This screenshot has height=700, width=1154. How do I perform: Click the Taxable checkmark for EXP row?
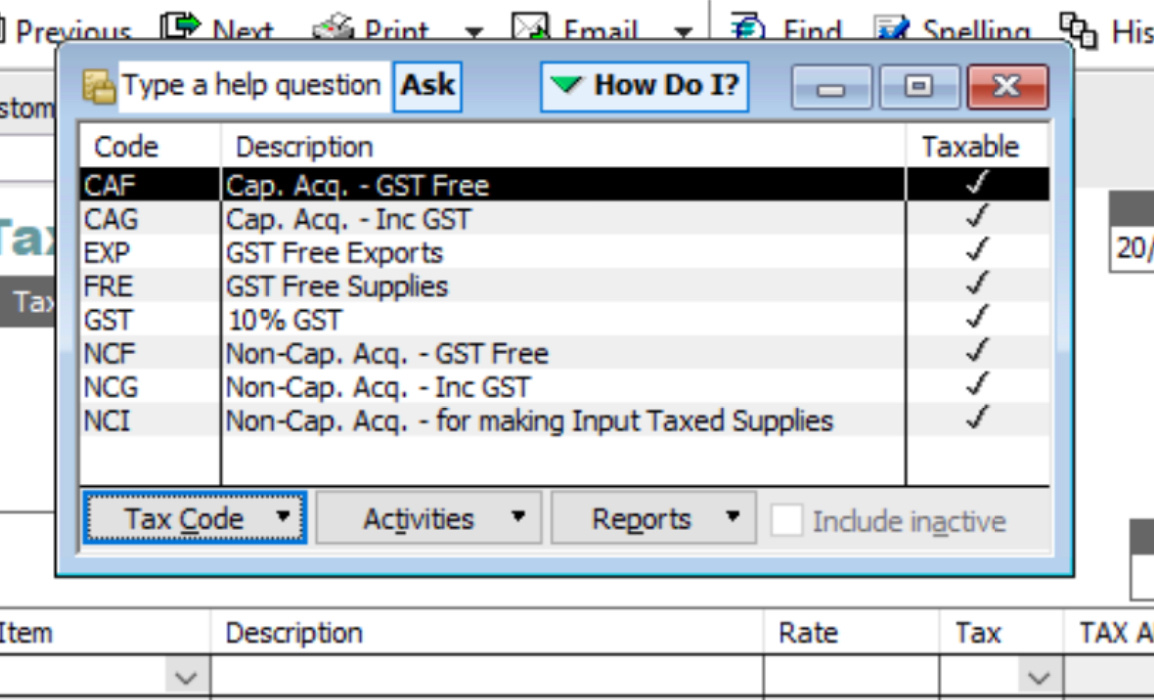[977, 250]
